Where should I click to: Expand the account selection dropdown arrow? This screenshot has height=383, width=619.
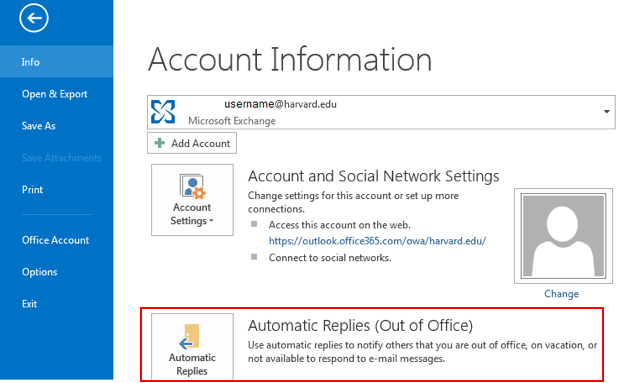pyautogui.click(x=606, y=112)
